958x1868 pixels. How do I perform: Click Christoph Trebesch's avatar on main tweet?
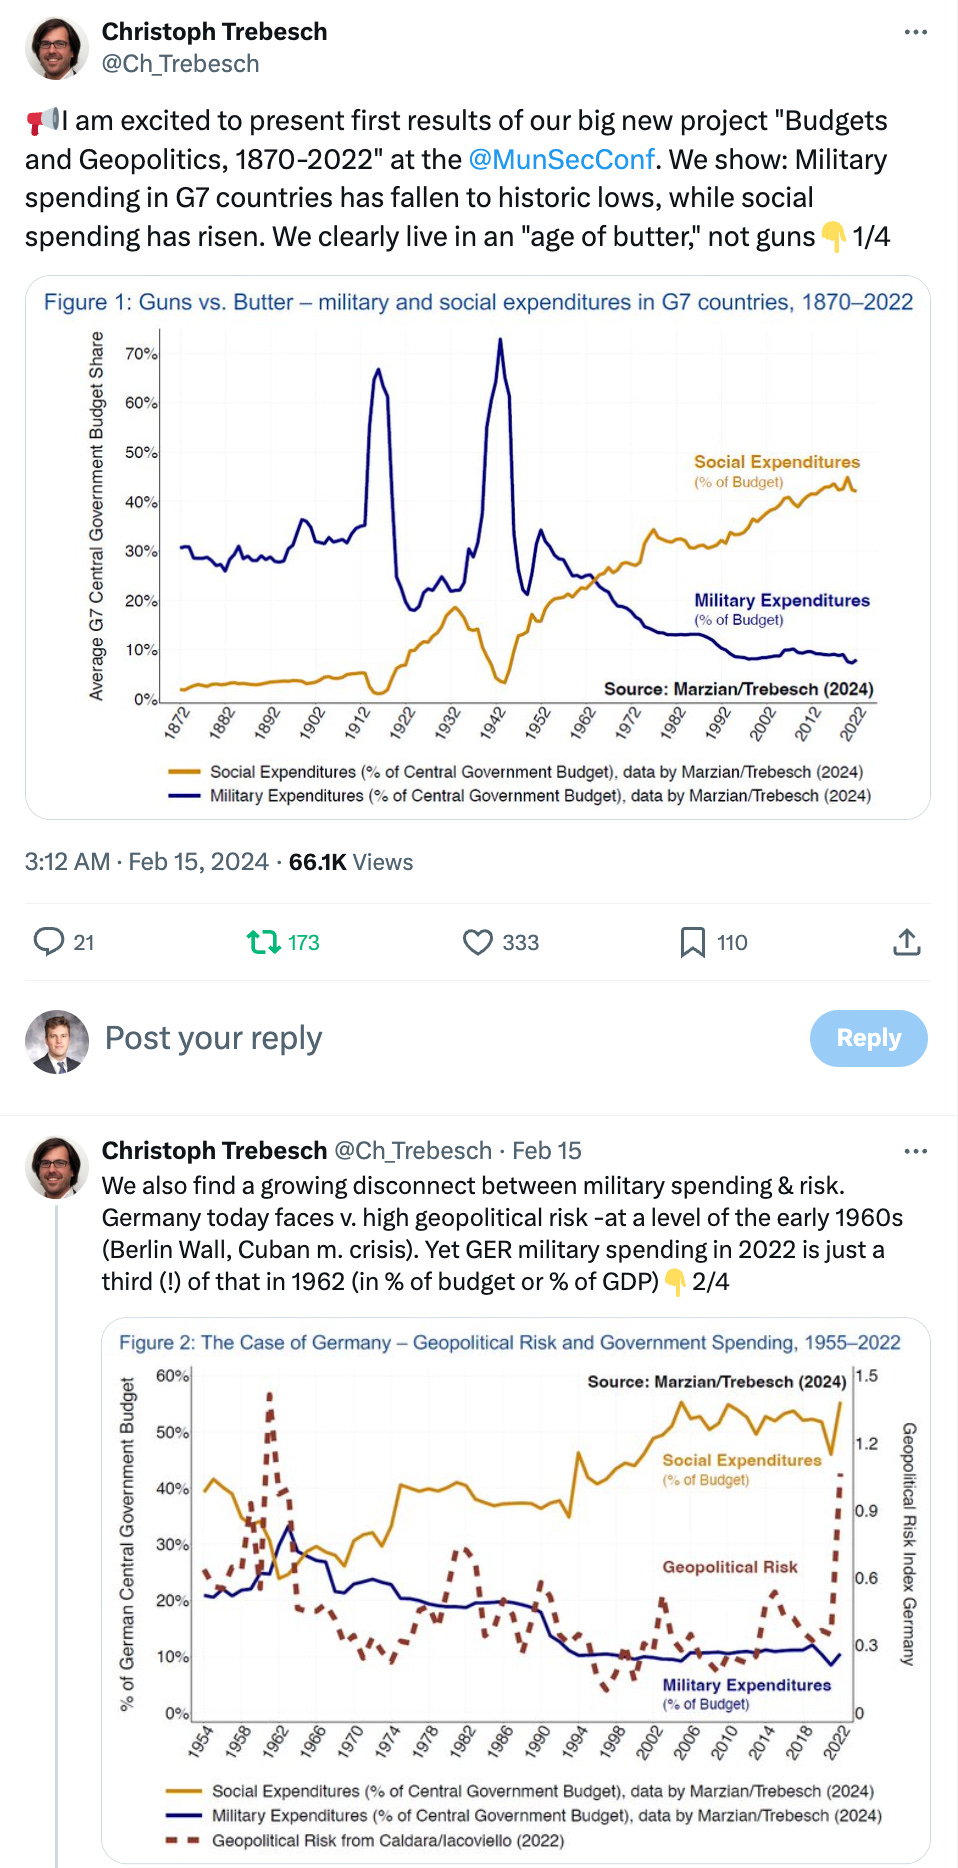pos(57,47)
